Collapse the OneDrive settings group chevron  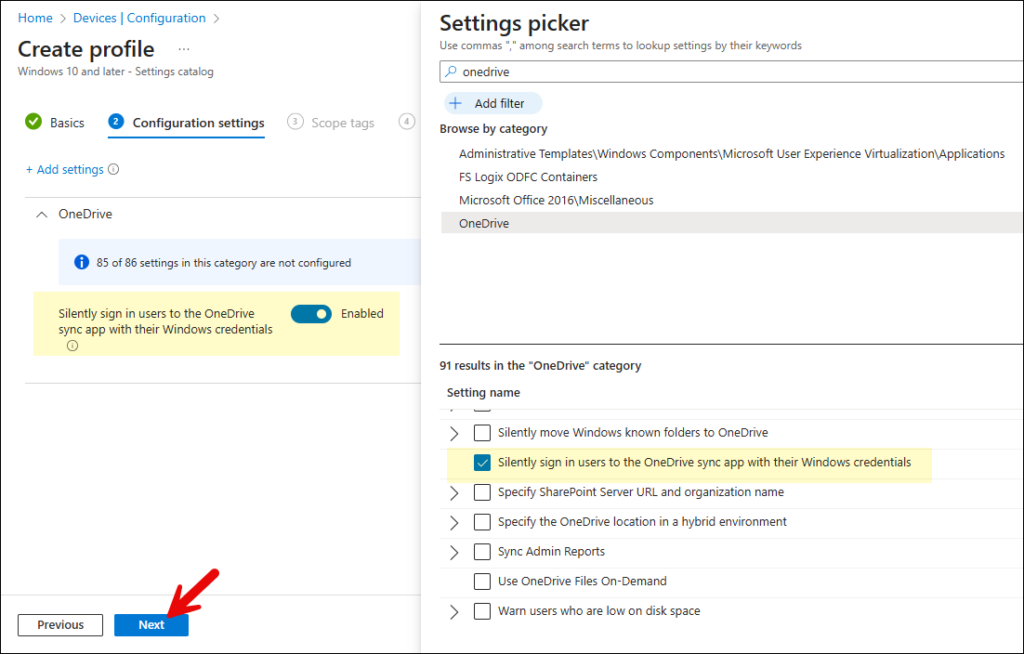[42, 214]
